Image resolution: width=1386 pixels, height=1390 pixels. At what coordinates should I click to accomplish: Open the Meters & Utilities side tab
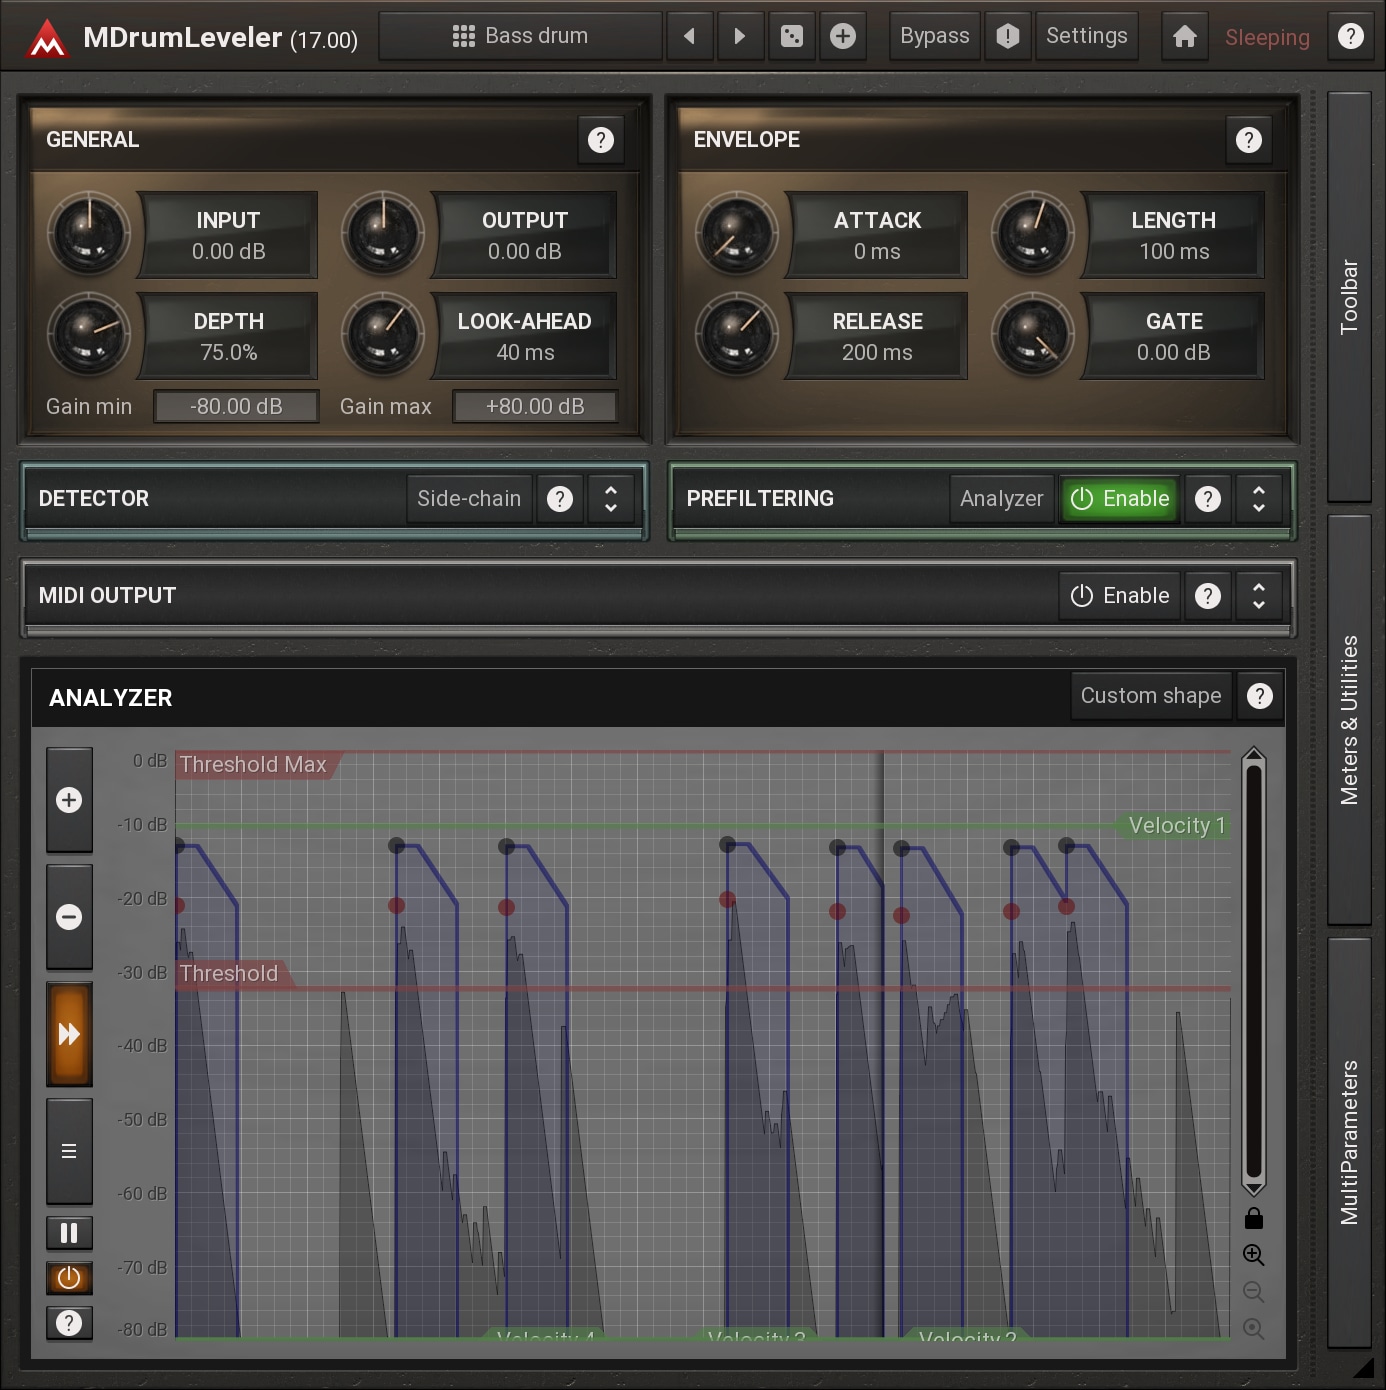[x=1349, y=720]
